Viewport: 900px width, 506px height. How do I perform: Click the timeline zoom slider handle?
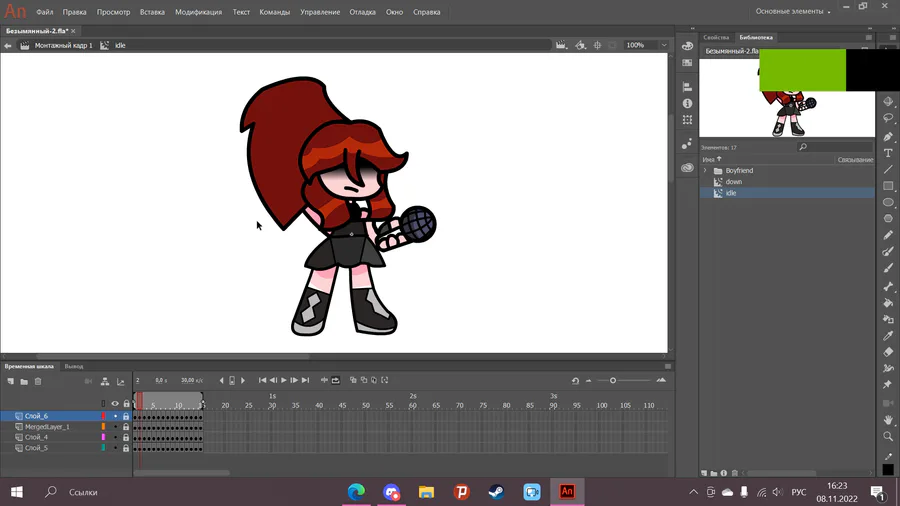[x=613, y=380]
